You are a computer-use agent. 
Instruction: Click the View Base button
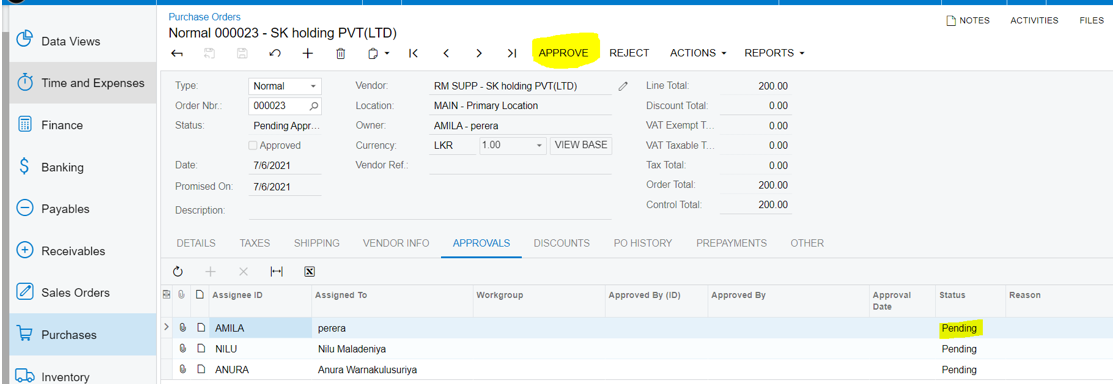pyautogui.click(x=581, y=146)
